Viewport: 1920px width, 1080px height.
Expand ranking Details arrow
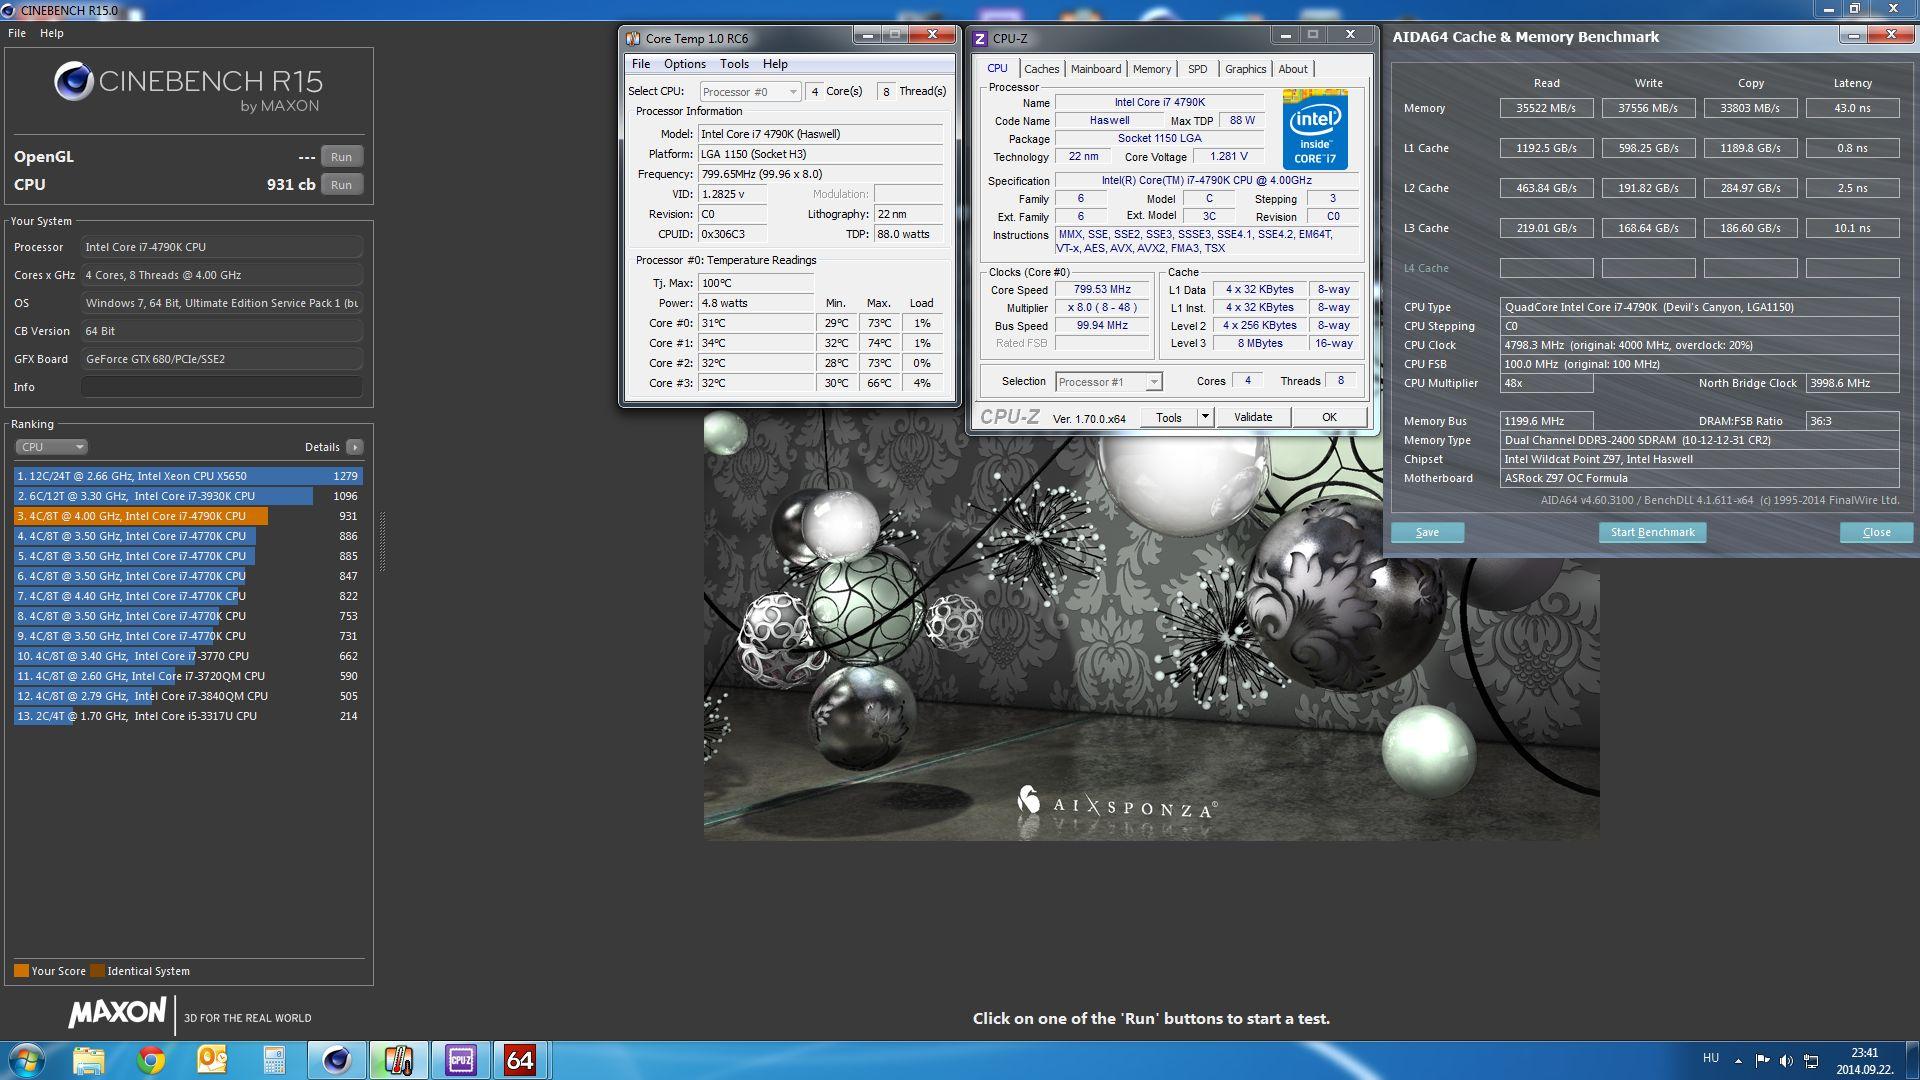tap(354, 447)
